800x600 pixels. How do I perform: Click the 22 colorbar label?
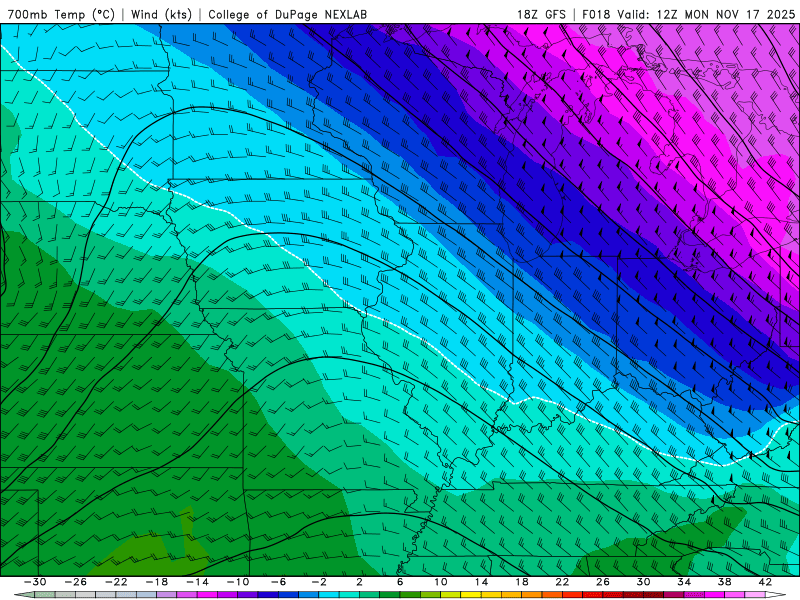pos(562,582)
